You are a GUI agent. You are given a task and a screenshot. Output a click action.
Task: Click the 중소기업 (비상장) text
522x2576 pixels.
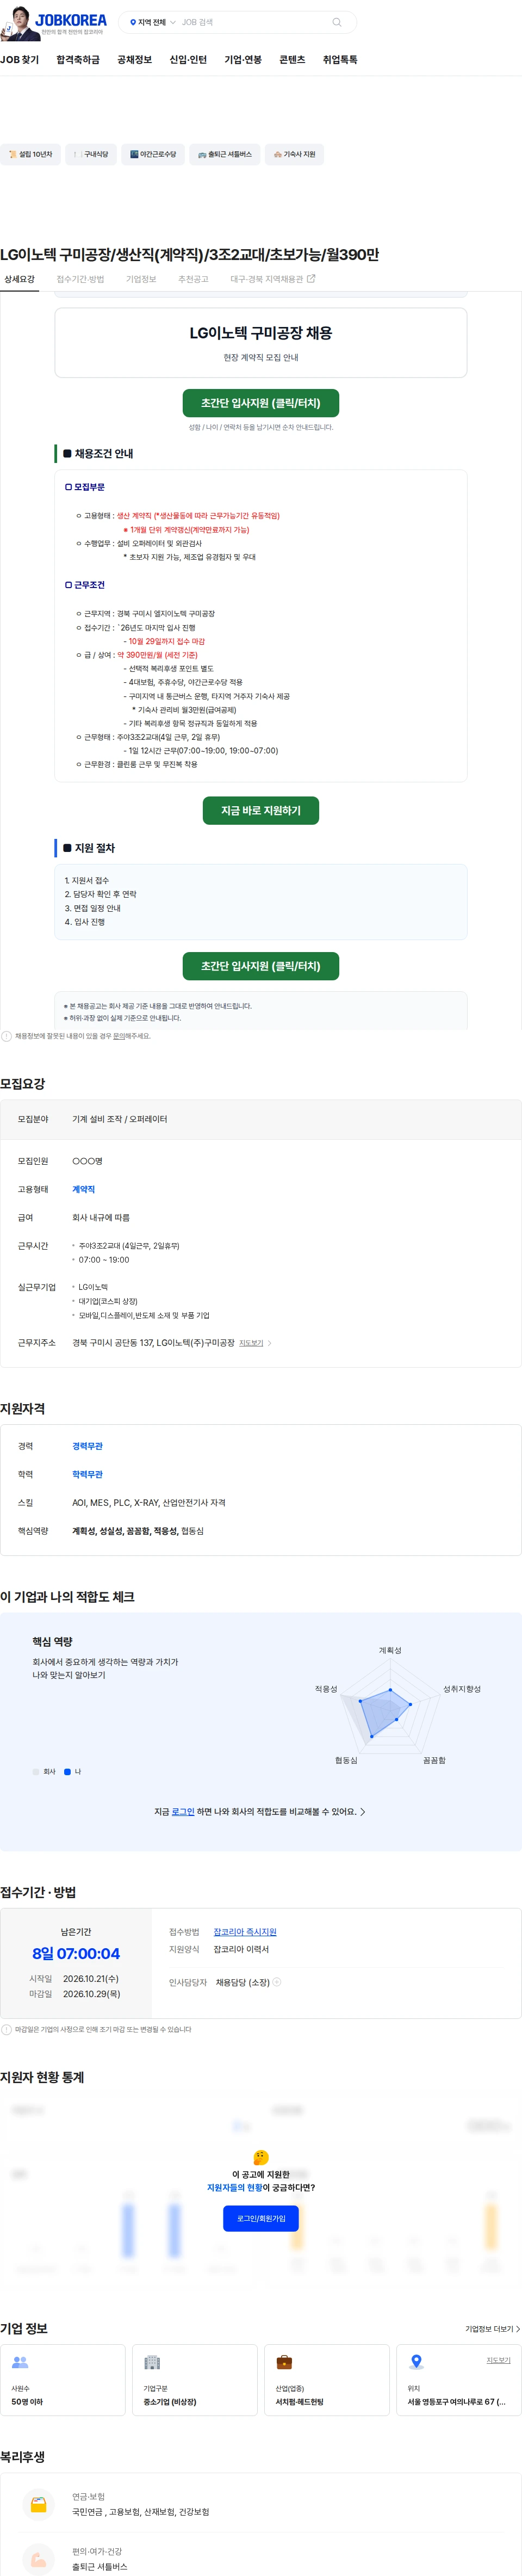coord(170,2401)
